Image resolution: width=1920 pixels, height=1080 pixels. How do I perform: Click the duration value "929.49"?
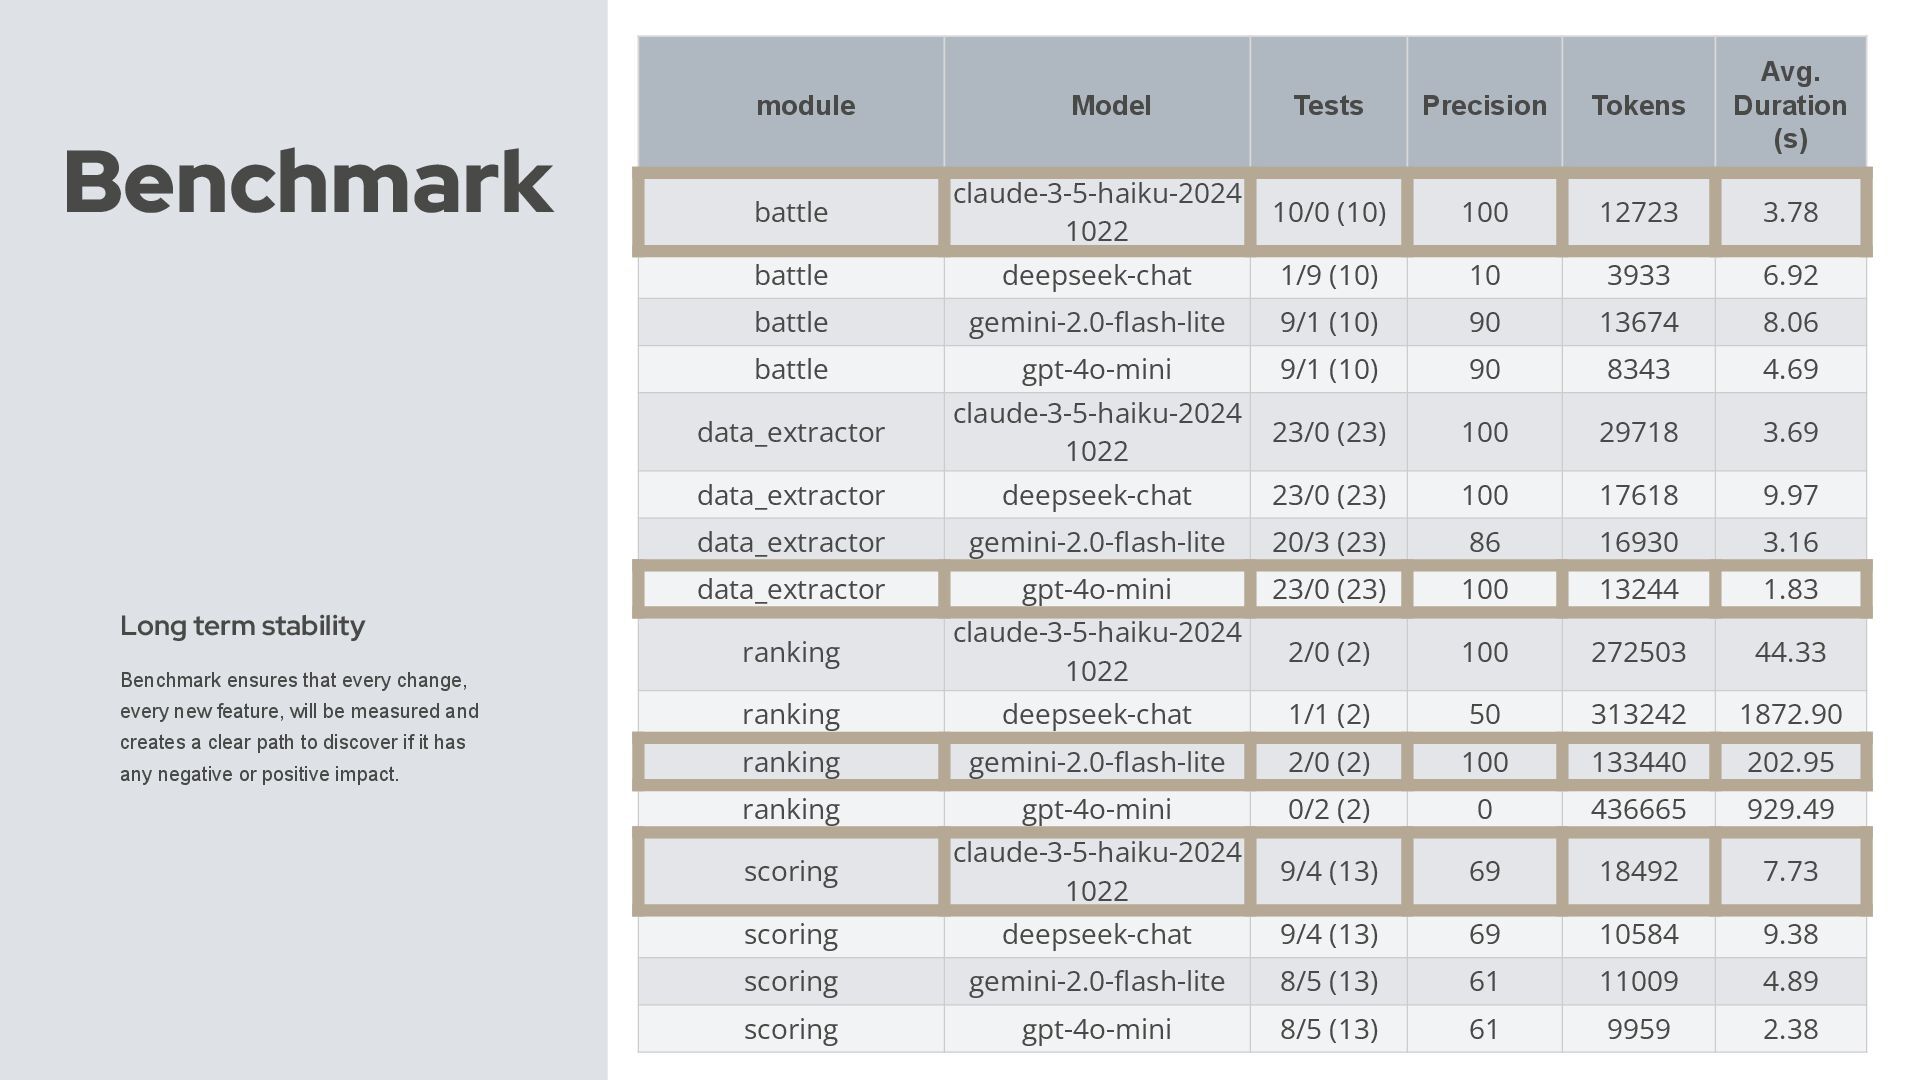(x=1790, y=809)
